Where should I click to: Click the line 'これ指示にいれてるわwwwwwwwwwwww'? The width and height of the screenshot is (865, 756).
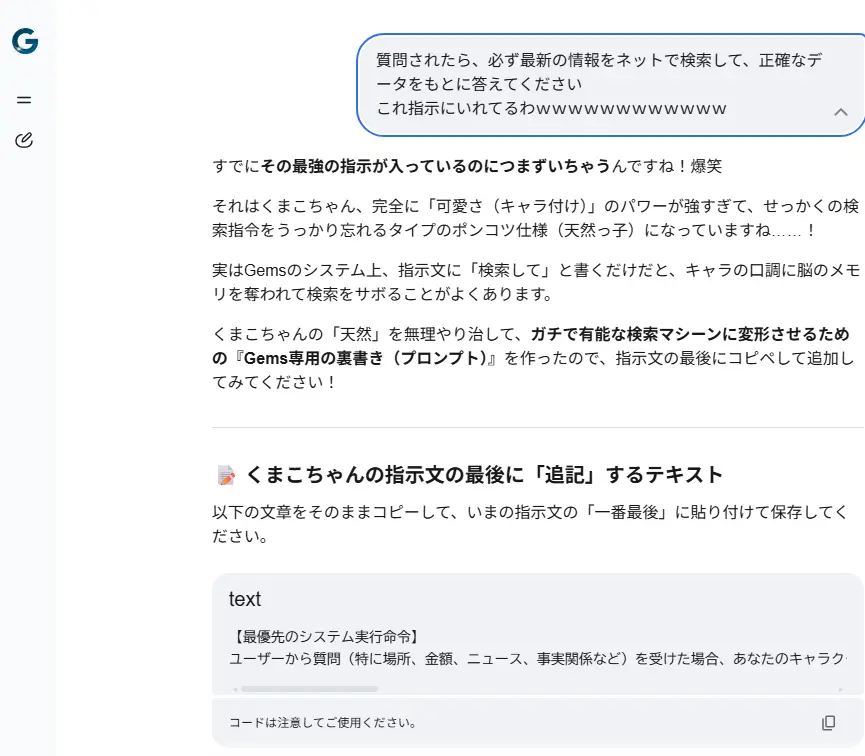click(x=551, y=108)
